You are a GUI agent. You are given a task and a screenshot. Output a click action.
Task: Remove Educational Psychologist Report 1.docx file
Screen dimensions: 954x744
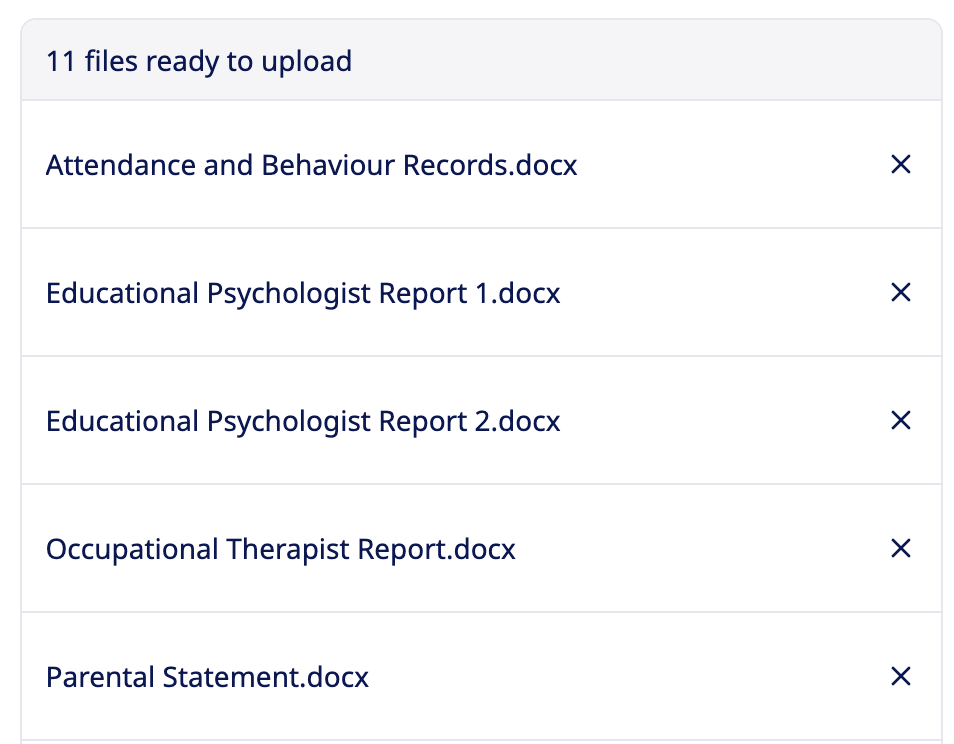click(x=900, y=292)
